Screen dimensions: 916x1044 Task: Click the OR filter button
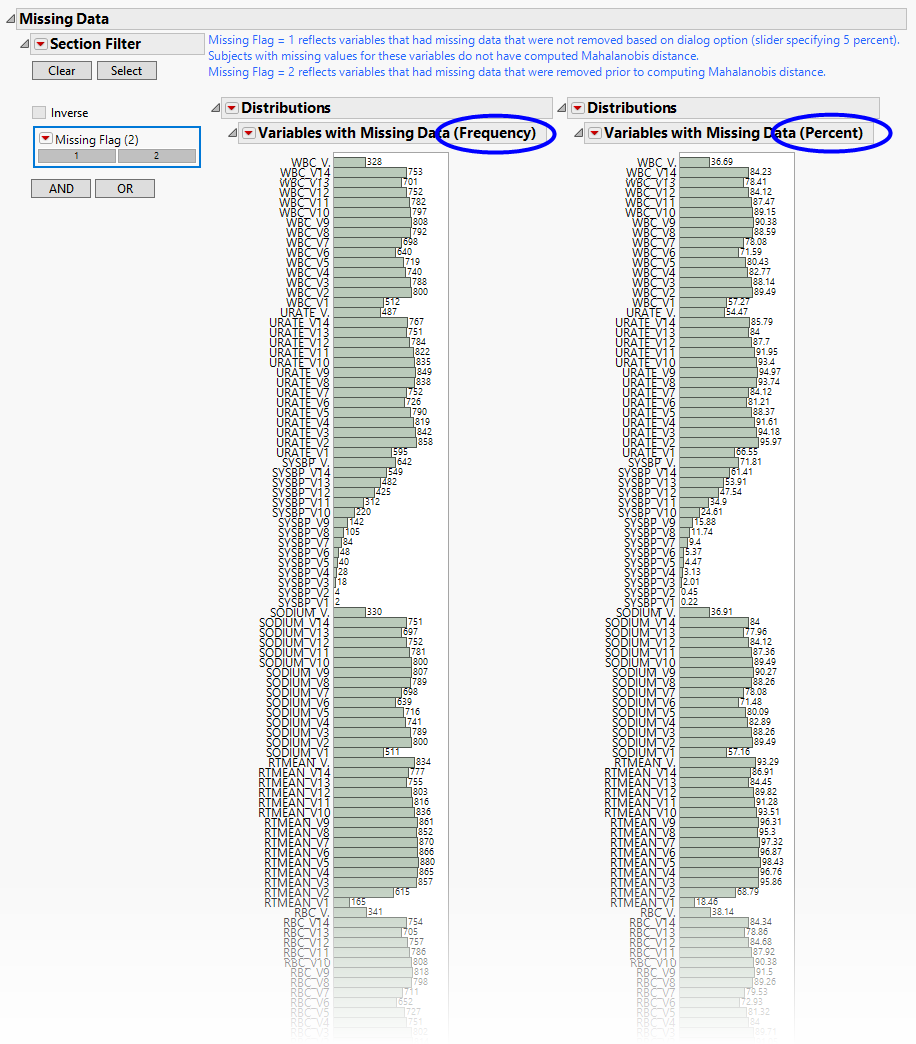(x=125, y=188)
